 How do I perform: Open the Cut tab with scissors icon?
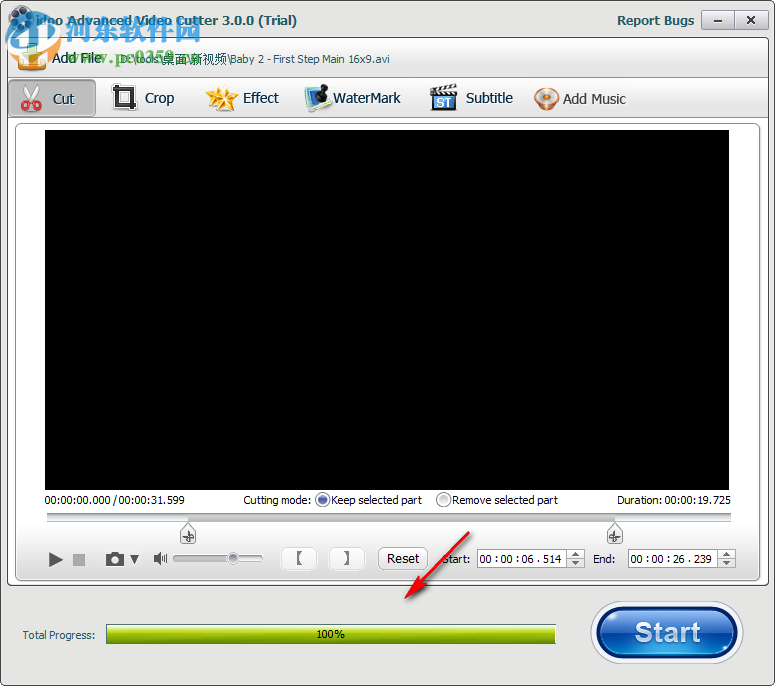[x=52, y=98]
